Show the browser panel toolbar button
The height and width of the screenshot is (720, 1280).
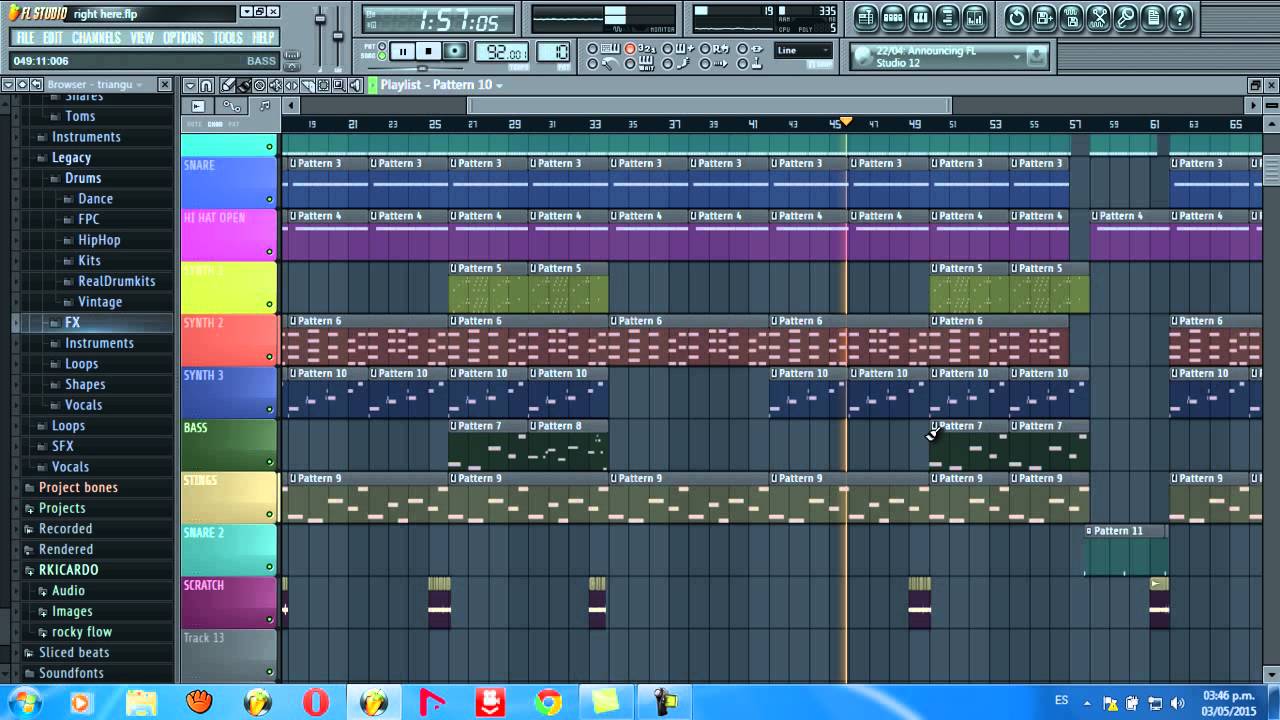pyautogui.click(x=947, y=17)
